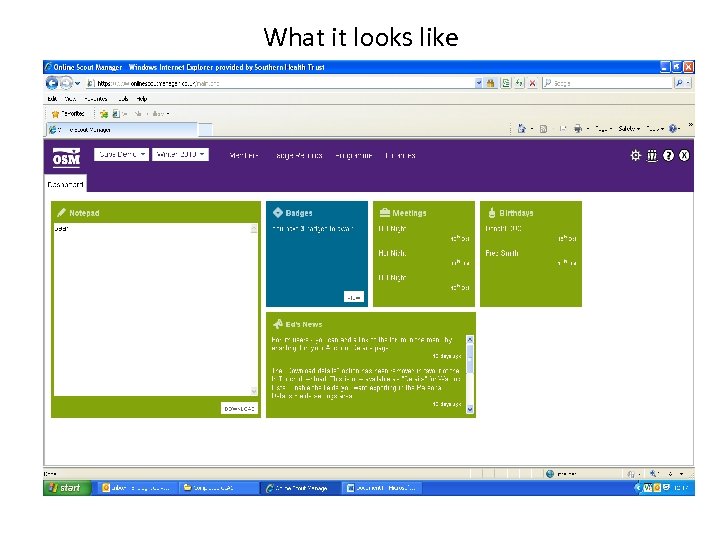Open the settings gear icon in OSM header
This screenshot has height=540, width=720.
(635, 156)
